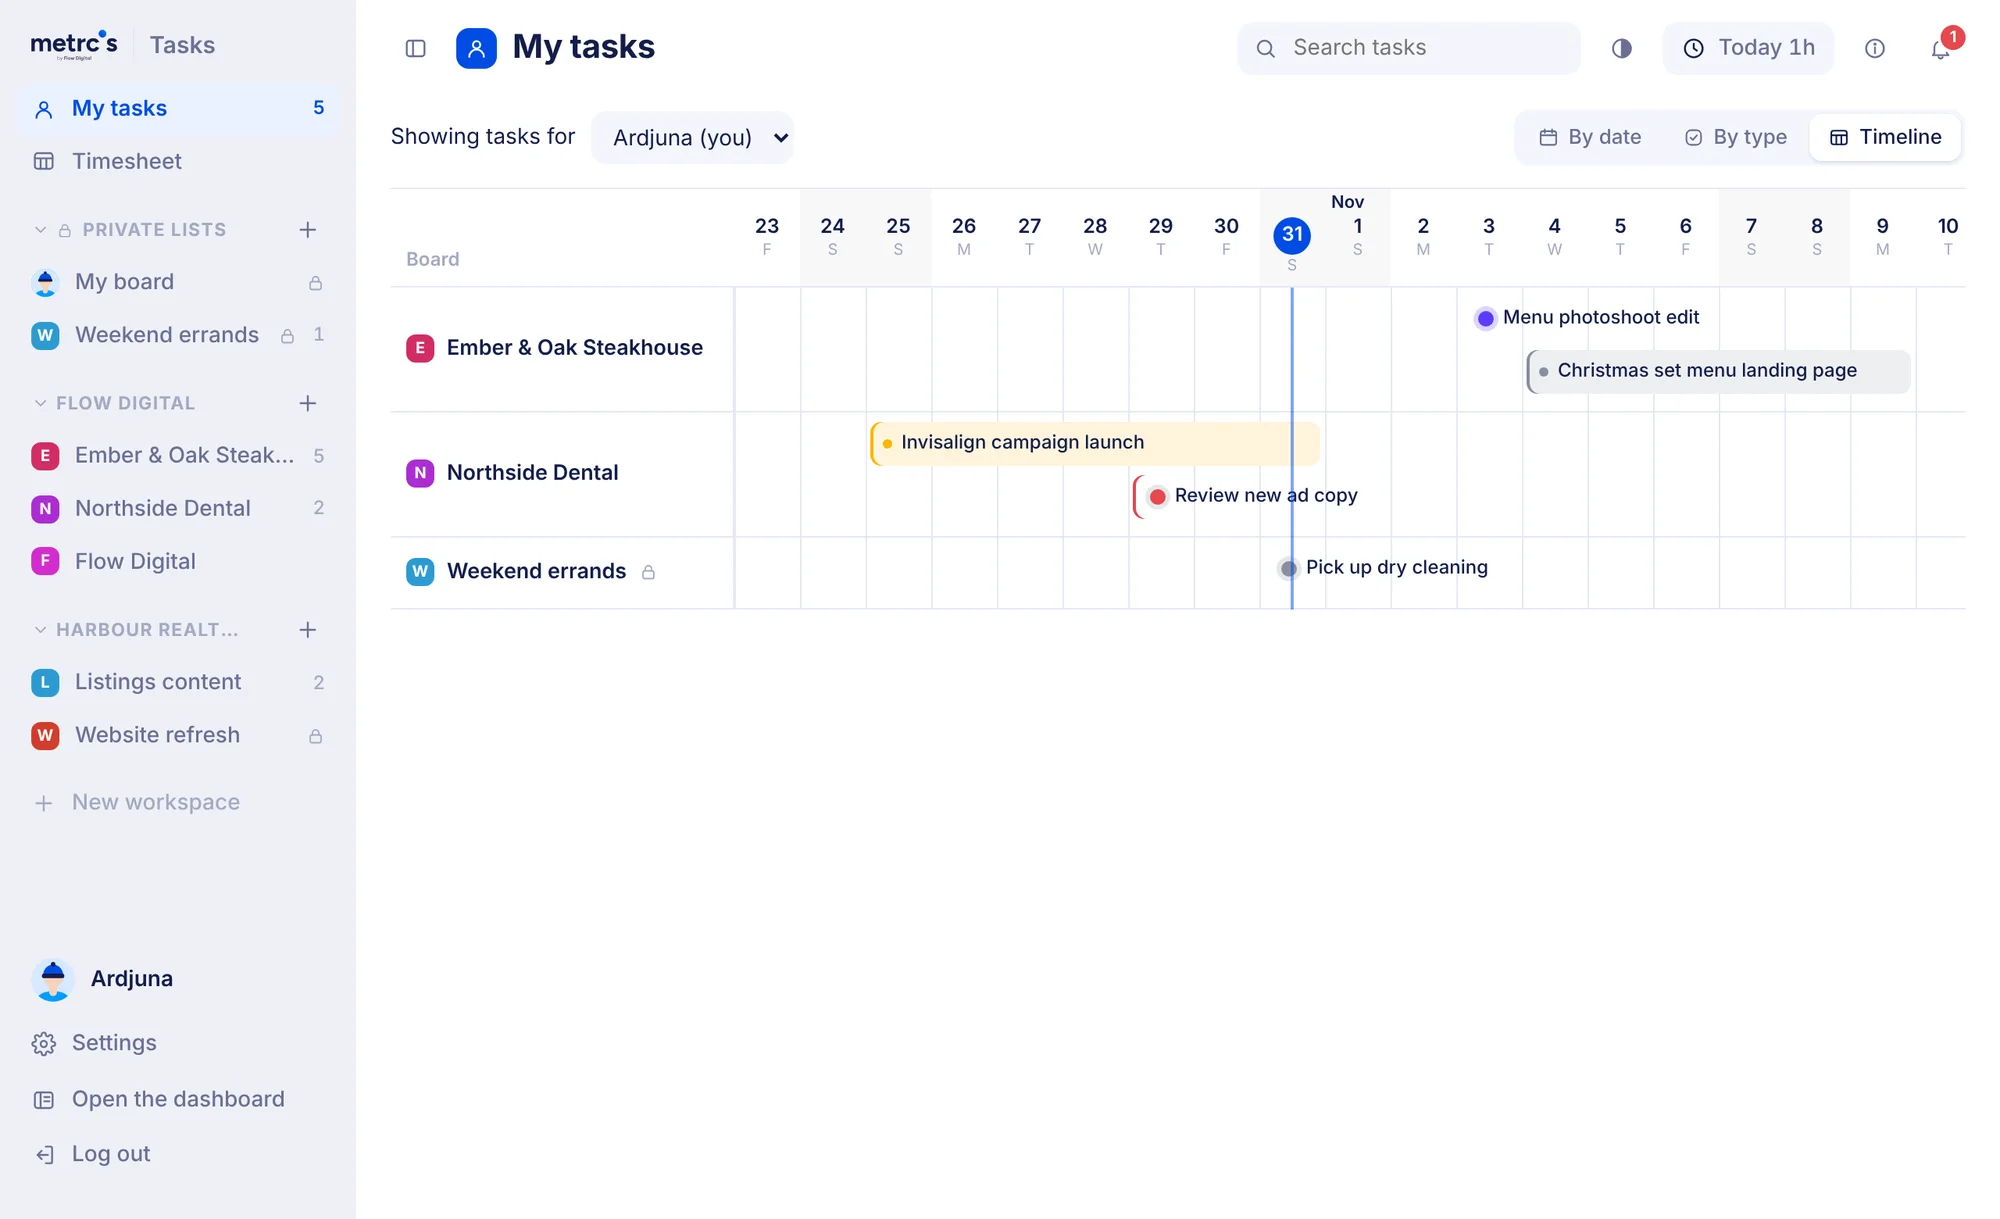Open the notifications bell

click(1940, 48)
